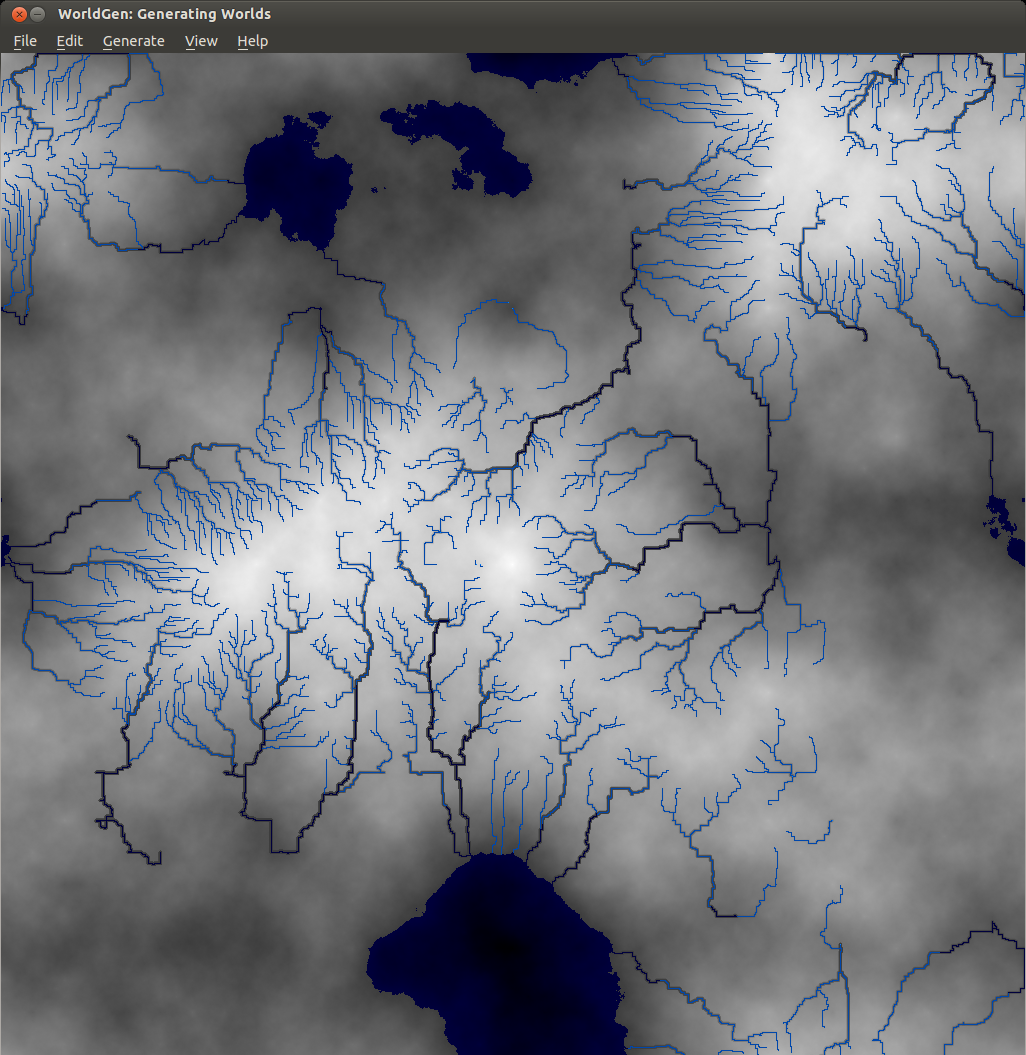Click the dark river's end in lower left
Viewport: 1026px width, 1055px height.
point(158,860)
